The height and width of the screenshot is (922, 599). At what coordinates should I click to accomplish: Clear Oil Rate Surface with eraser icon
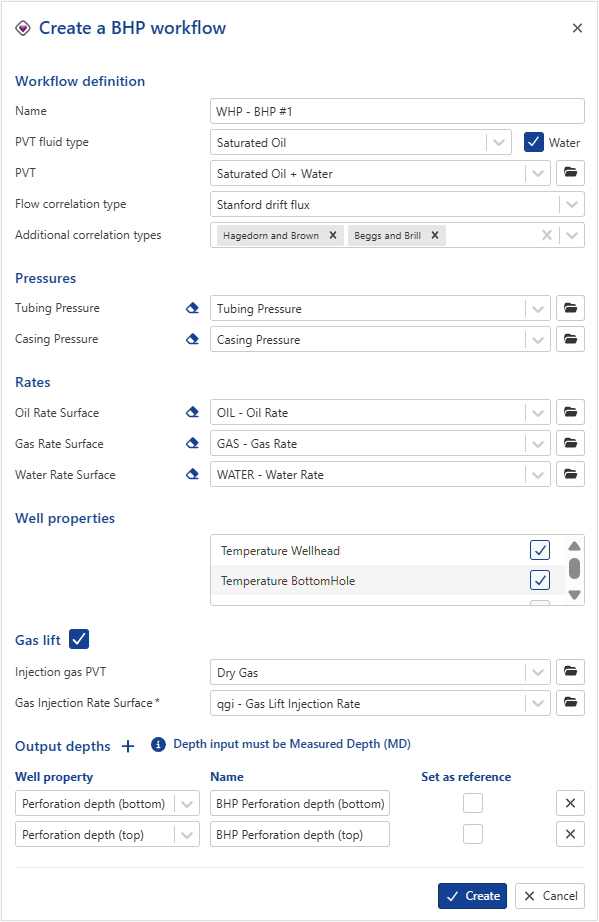click(192, 412)
